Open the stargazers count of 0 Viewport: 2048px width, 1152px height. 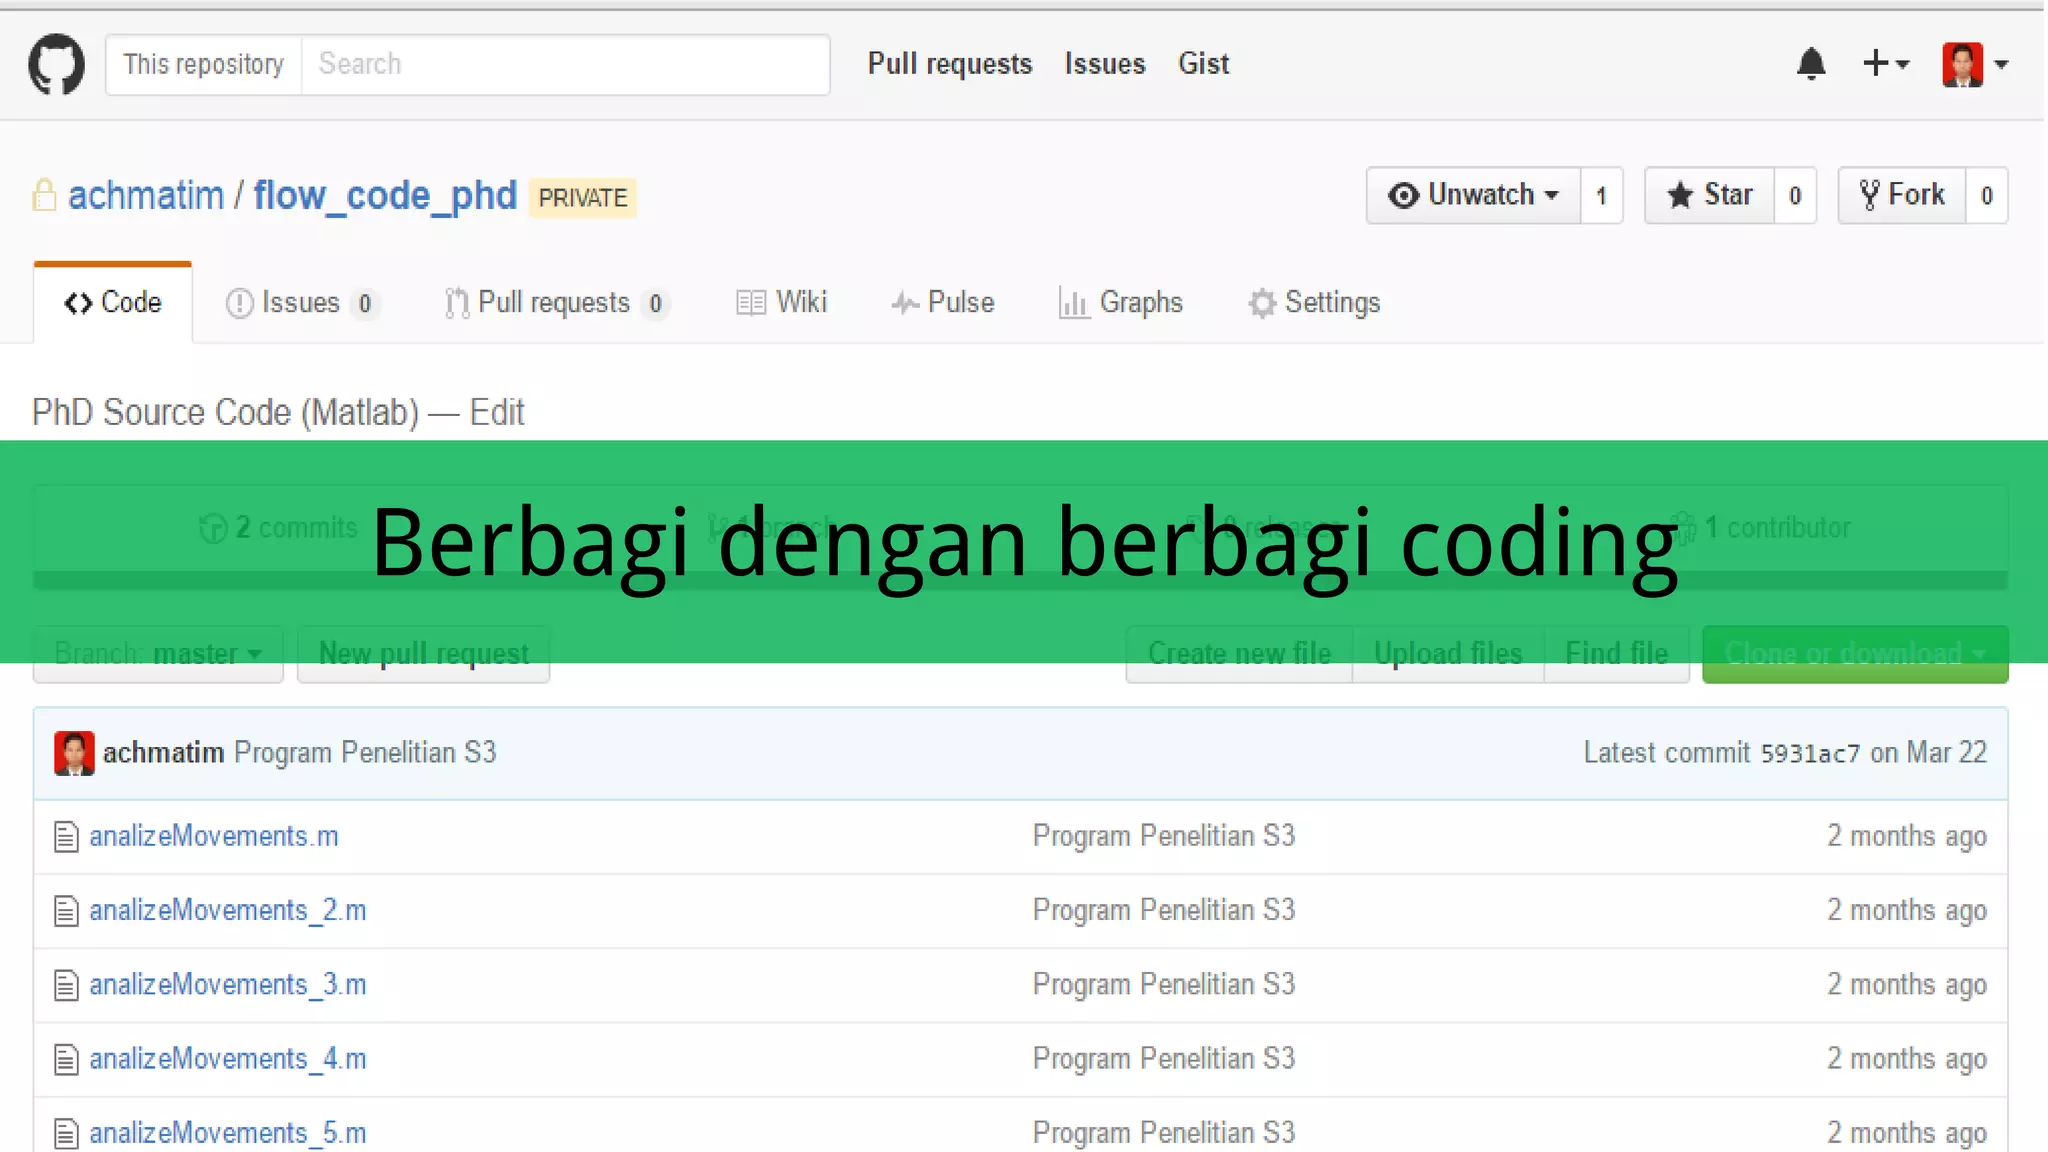point(1795,195)
